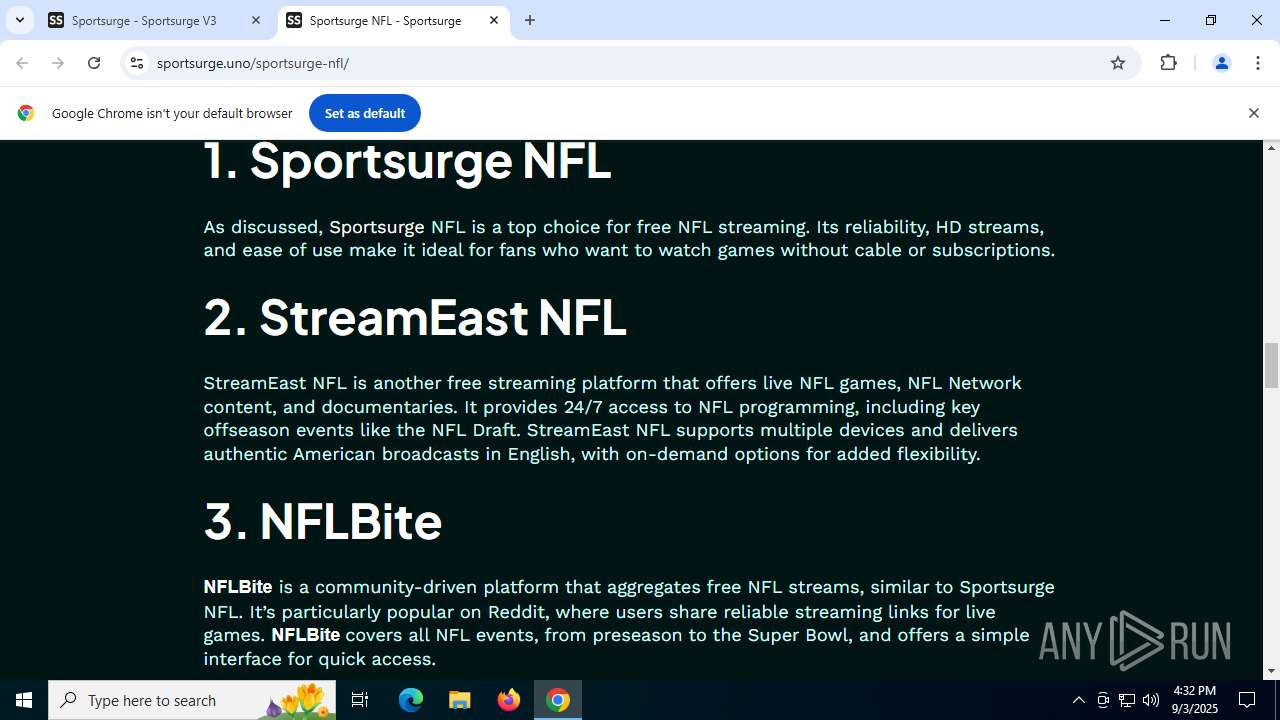The image size is (1280, 720).
Task: Open network status tray icon
Action: tap(1127, 700)
